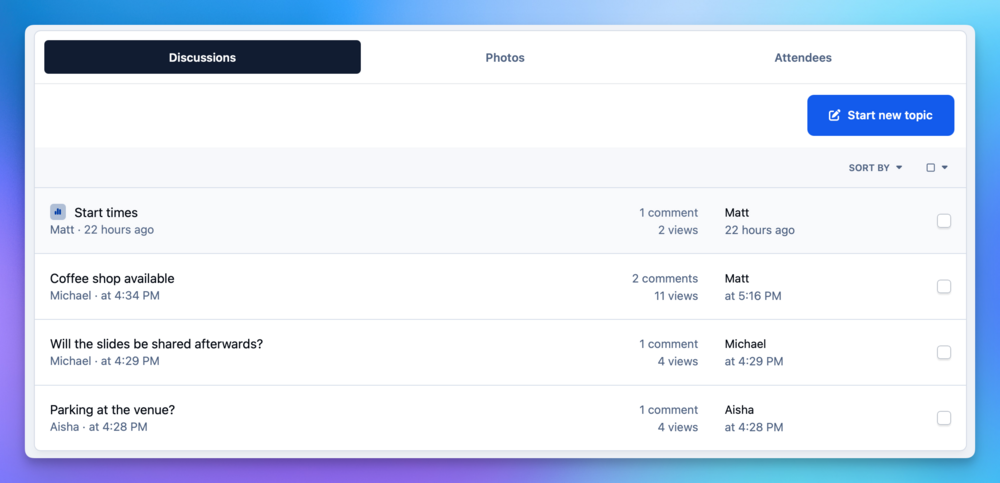The width and height of the screenshot is (1000, 483).
Task: Open the Parking at the venue? topic
Action: point(112,410)
